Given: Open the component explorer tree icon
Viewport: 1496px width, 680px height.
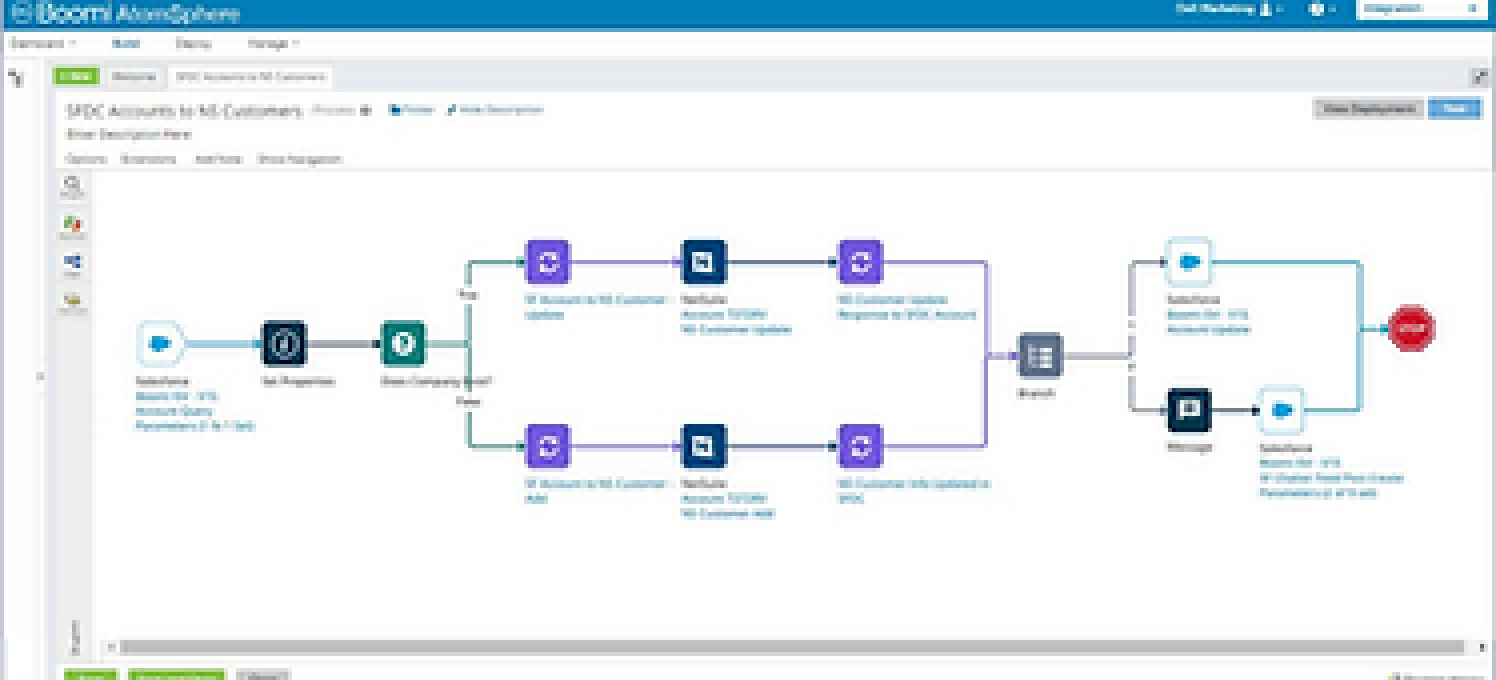Looking at the screenshot, I should [17, 78].
